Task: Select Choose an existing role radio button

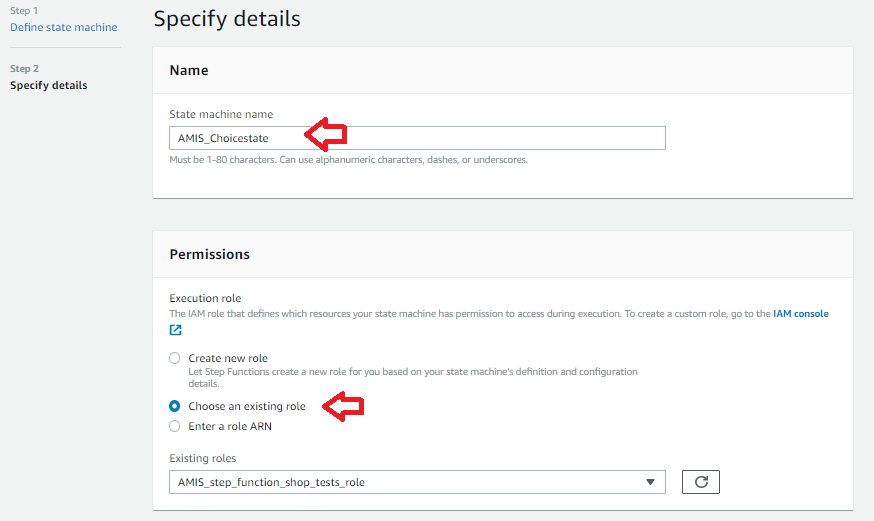Action: 175,406
